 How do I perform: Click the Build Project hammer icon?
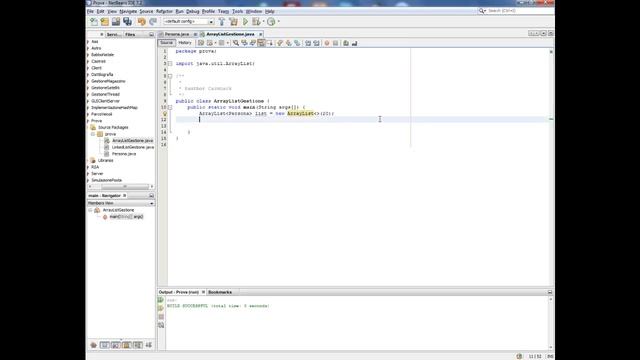pos(222,22)
